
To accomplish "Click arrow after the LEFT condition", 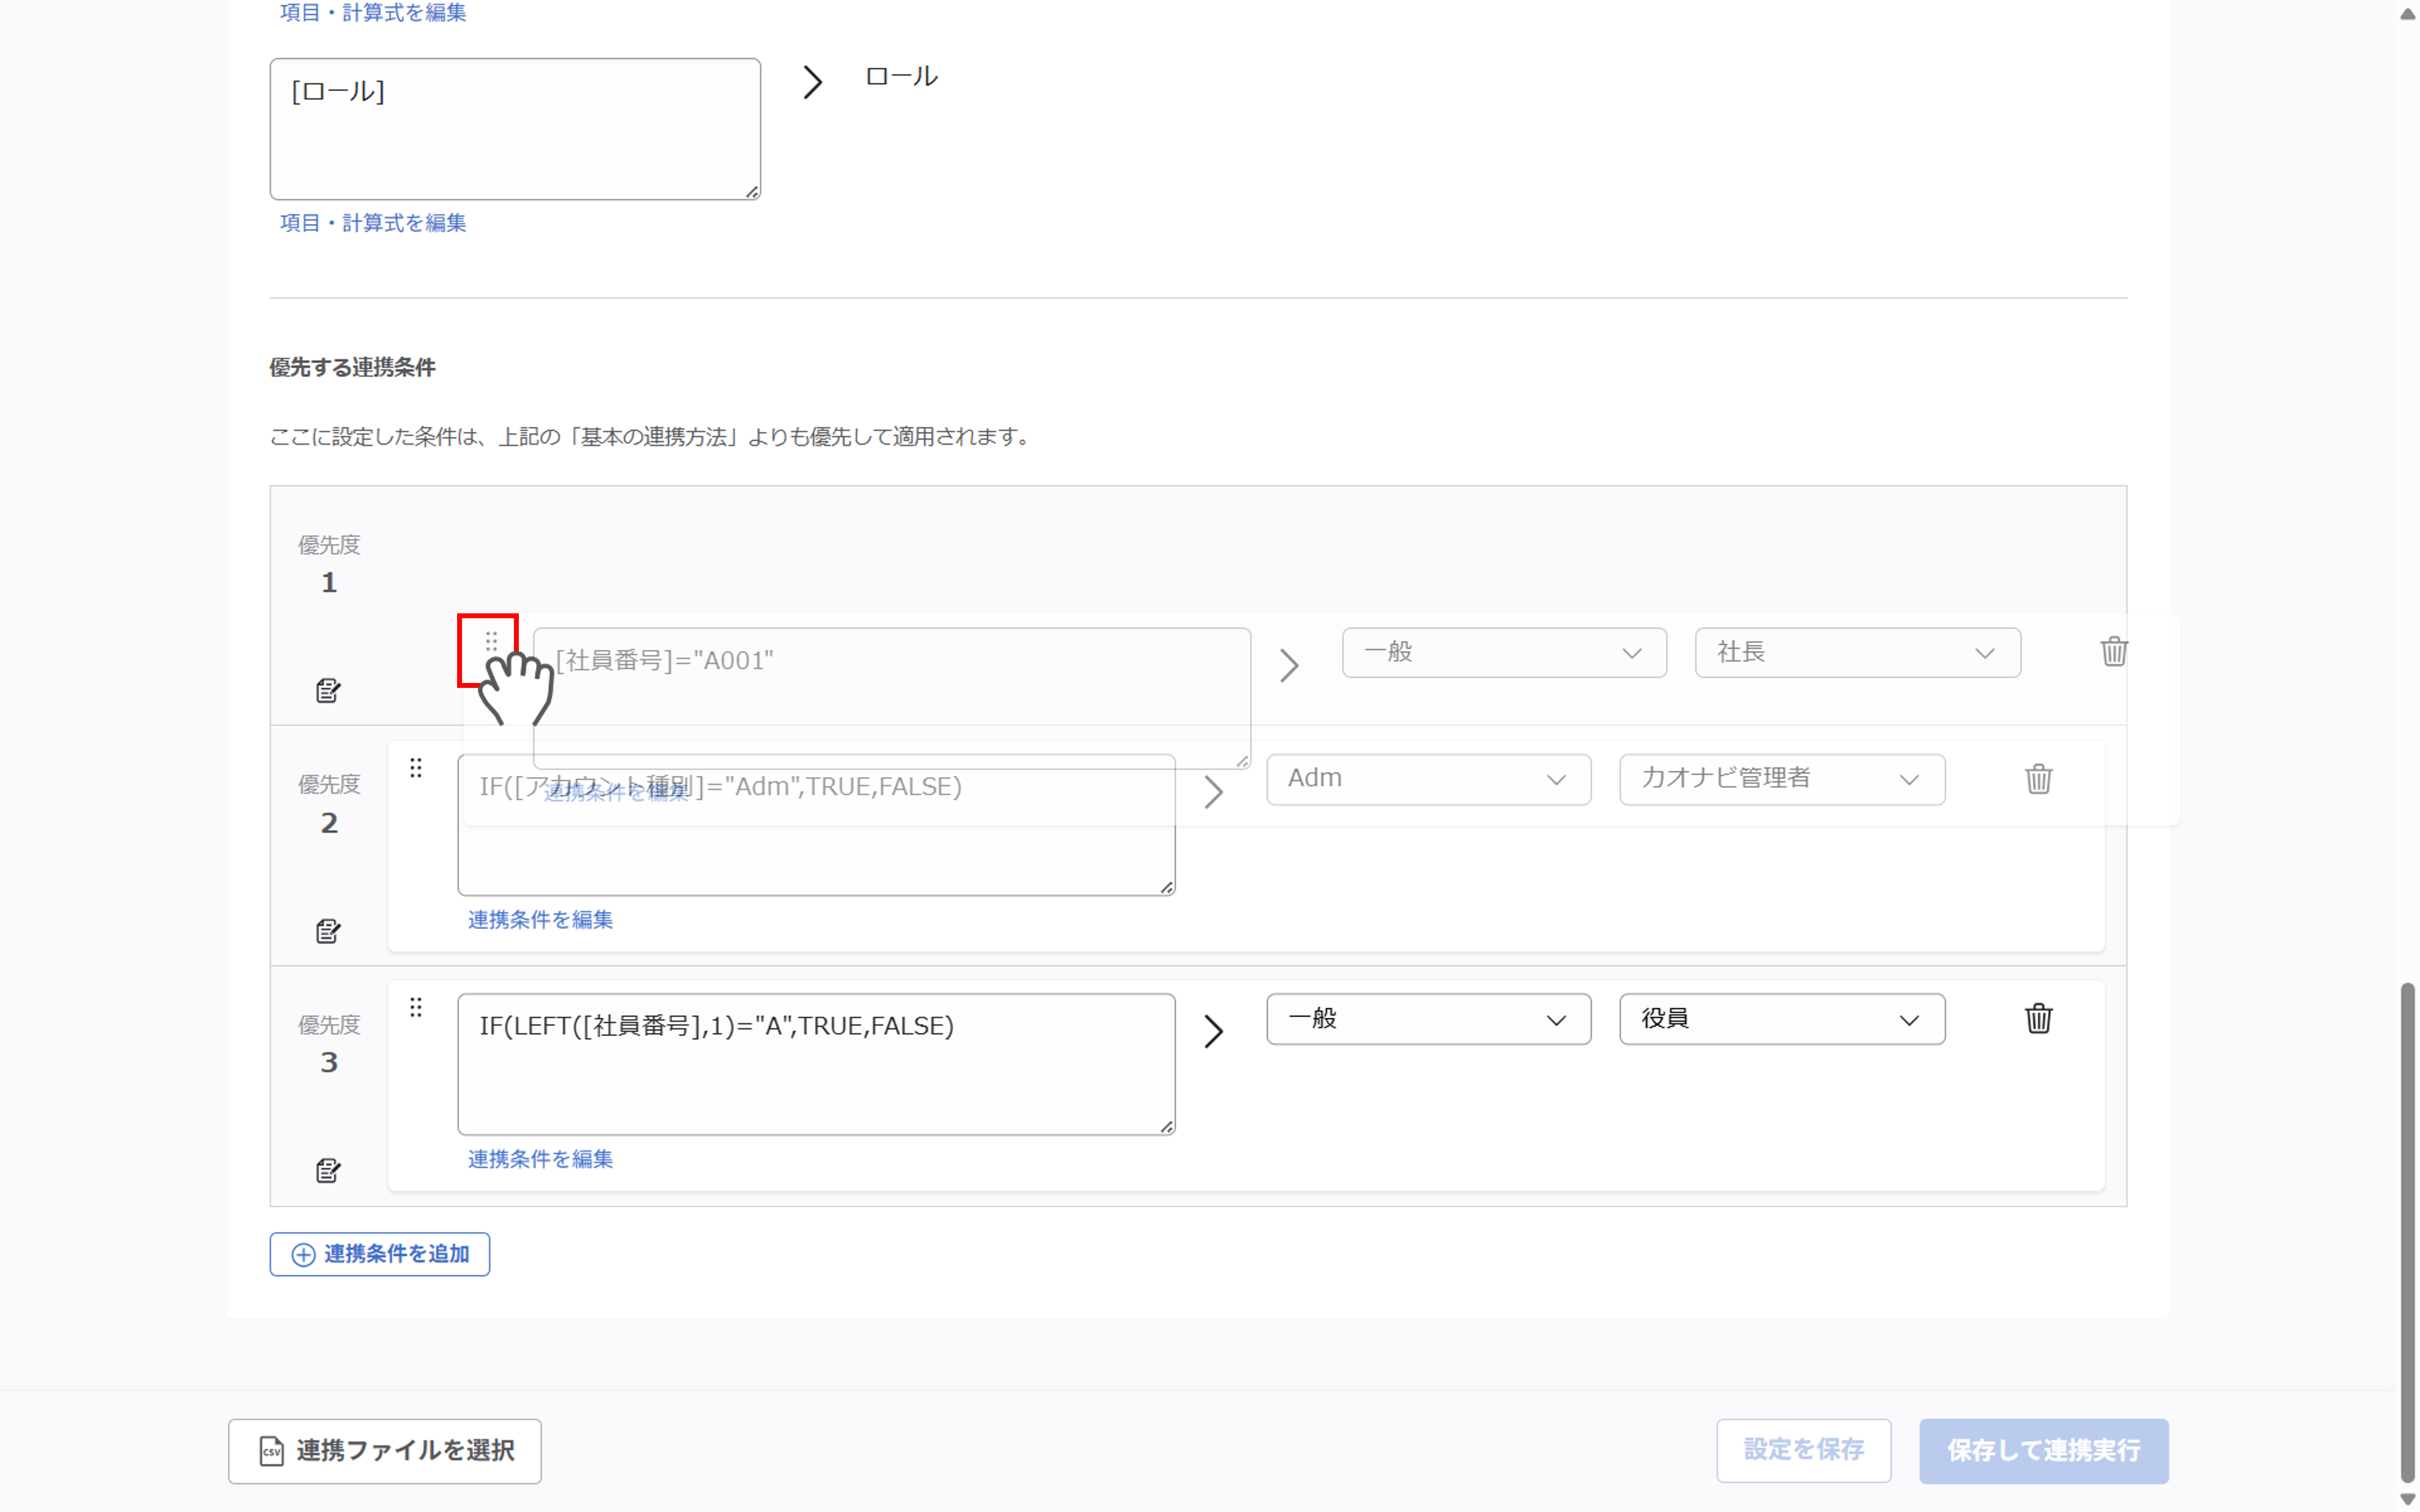I will coord(1213,1031).
